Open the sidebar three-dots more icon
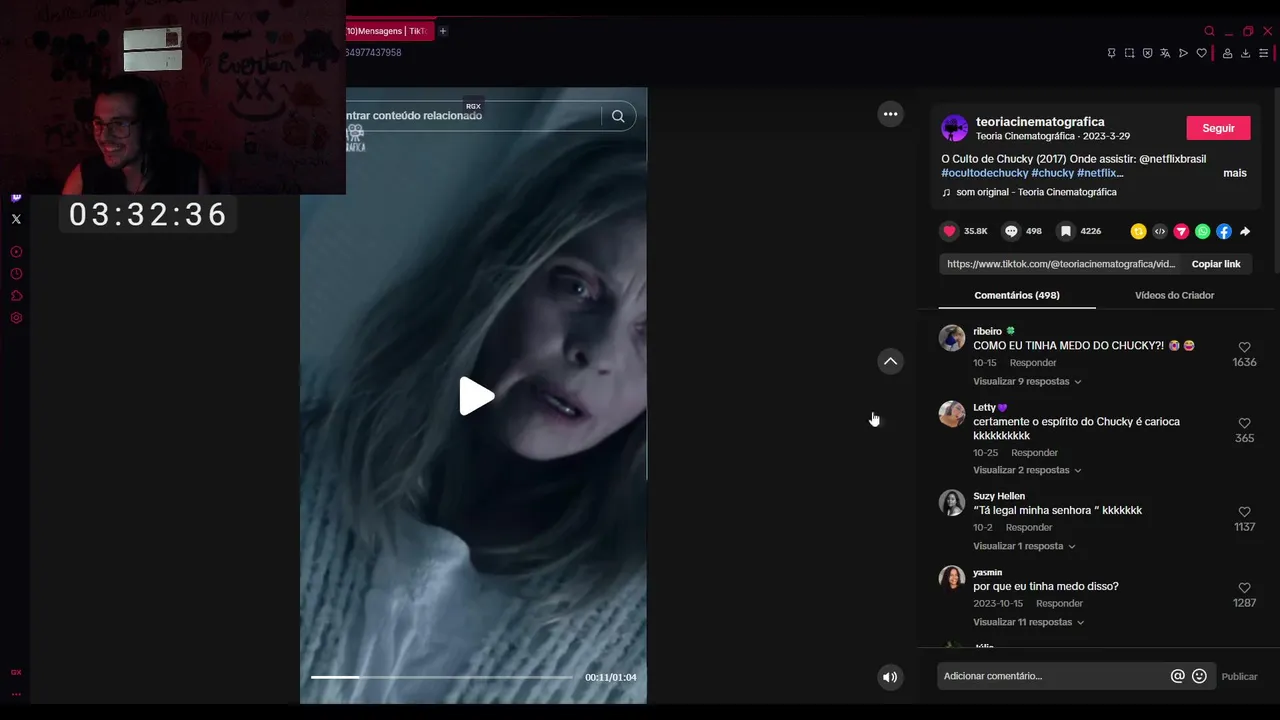The image size is (1280, 720). click(16, 693)
